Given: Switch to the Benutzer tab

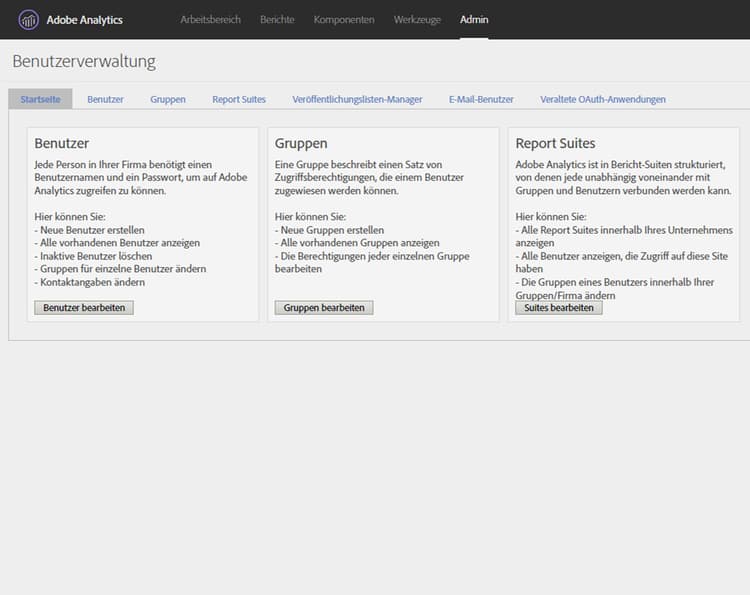Looking at the screenshot, I should pyautogui.click(x=105, y=99).
